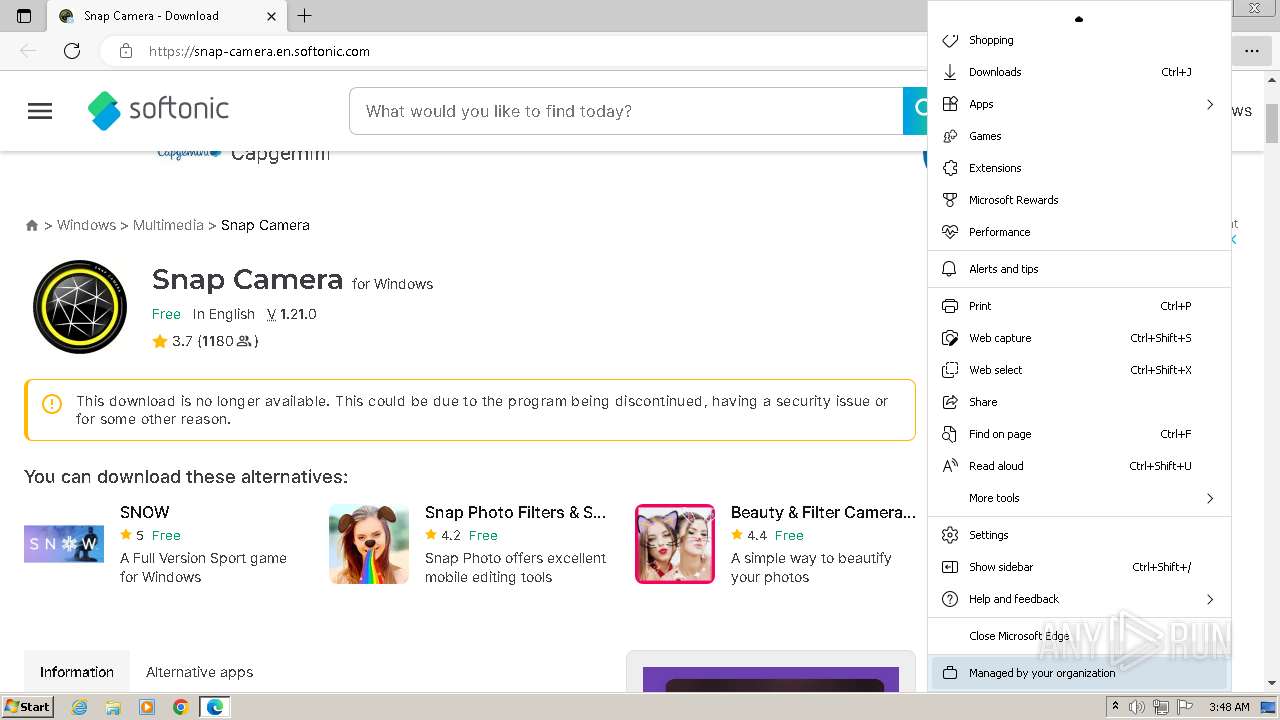Click system clock 3:48 AM

click(1229, 707)
